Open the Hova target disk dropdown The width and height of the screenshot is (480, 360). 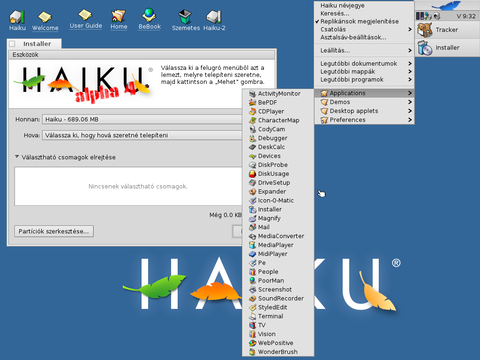point(142,135)
